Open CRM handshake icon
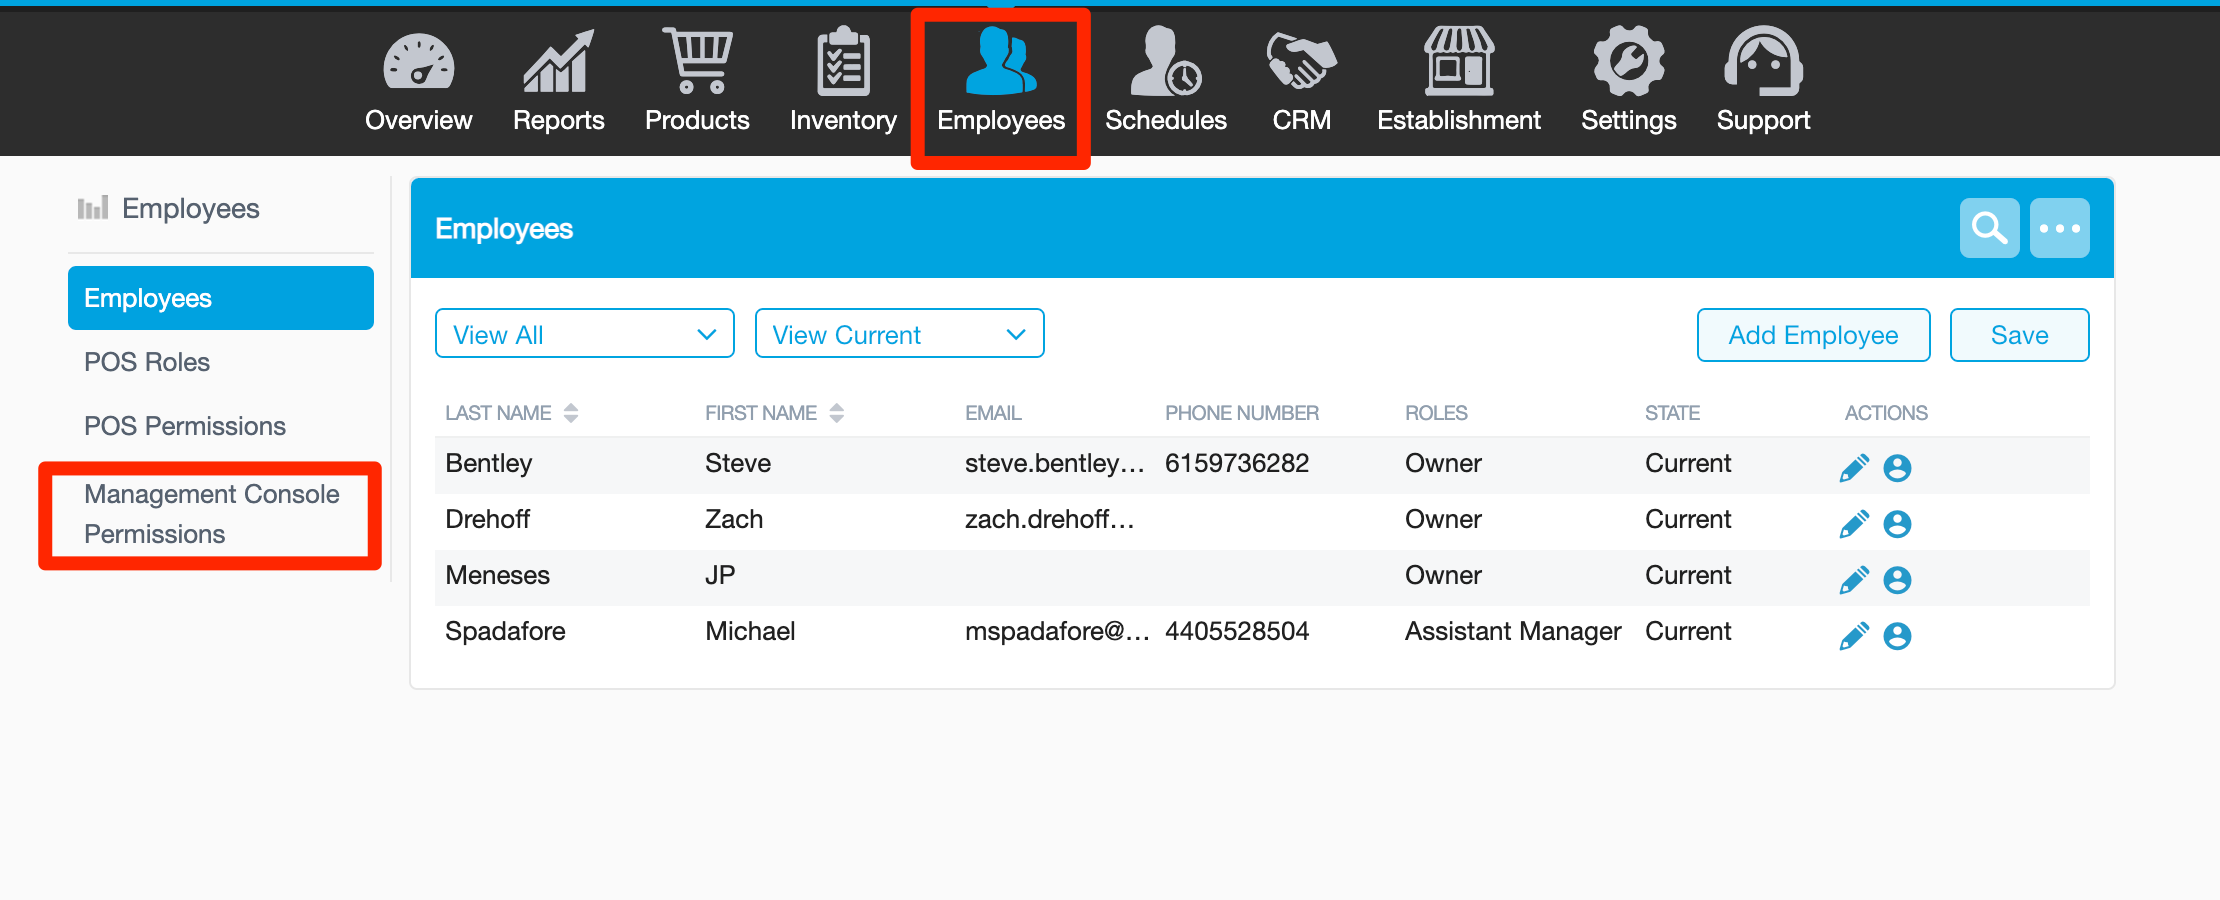This screenshot has height=900, width=2220. tap(1301, 62)
